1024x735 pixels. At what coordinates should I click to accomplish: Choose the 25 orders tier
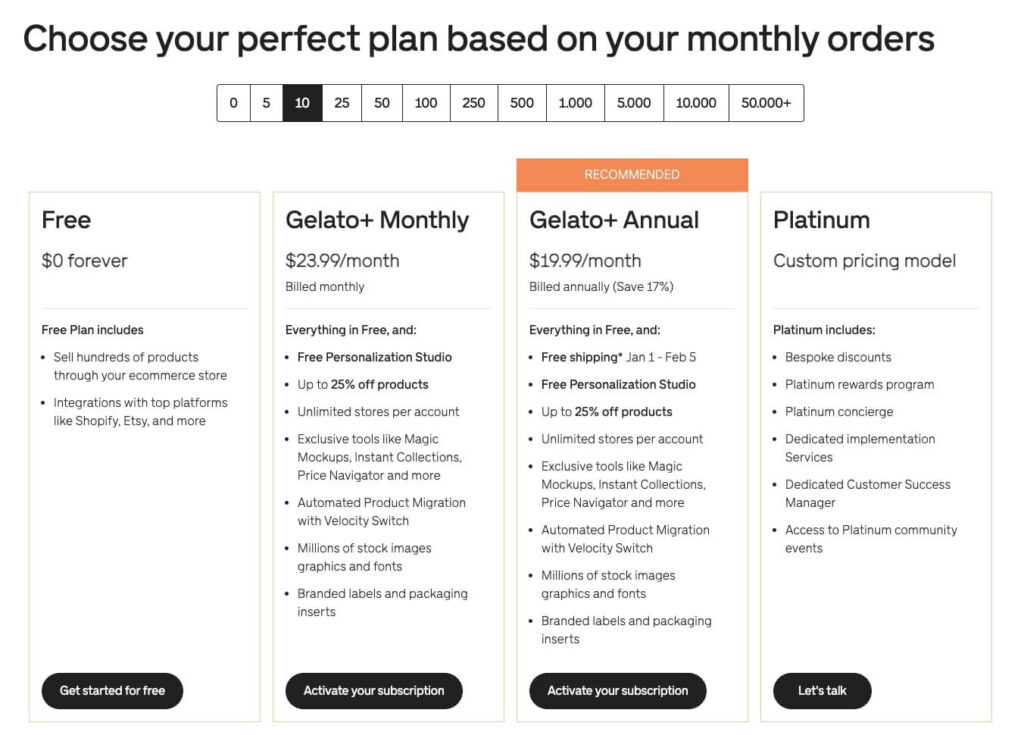(341, 102)
